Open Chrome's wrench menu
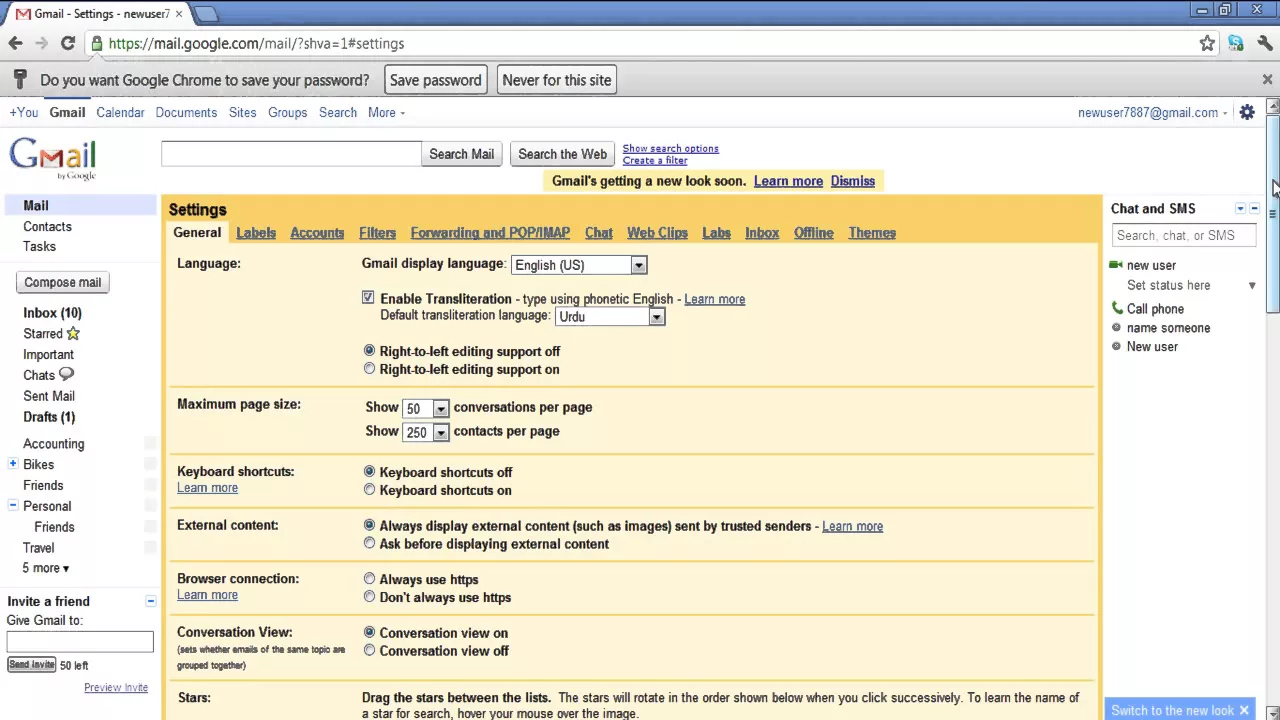Viewport: 1280px width, 720px height. pos(1265,43)
